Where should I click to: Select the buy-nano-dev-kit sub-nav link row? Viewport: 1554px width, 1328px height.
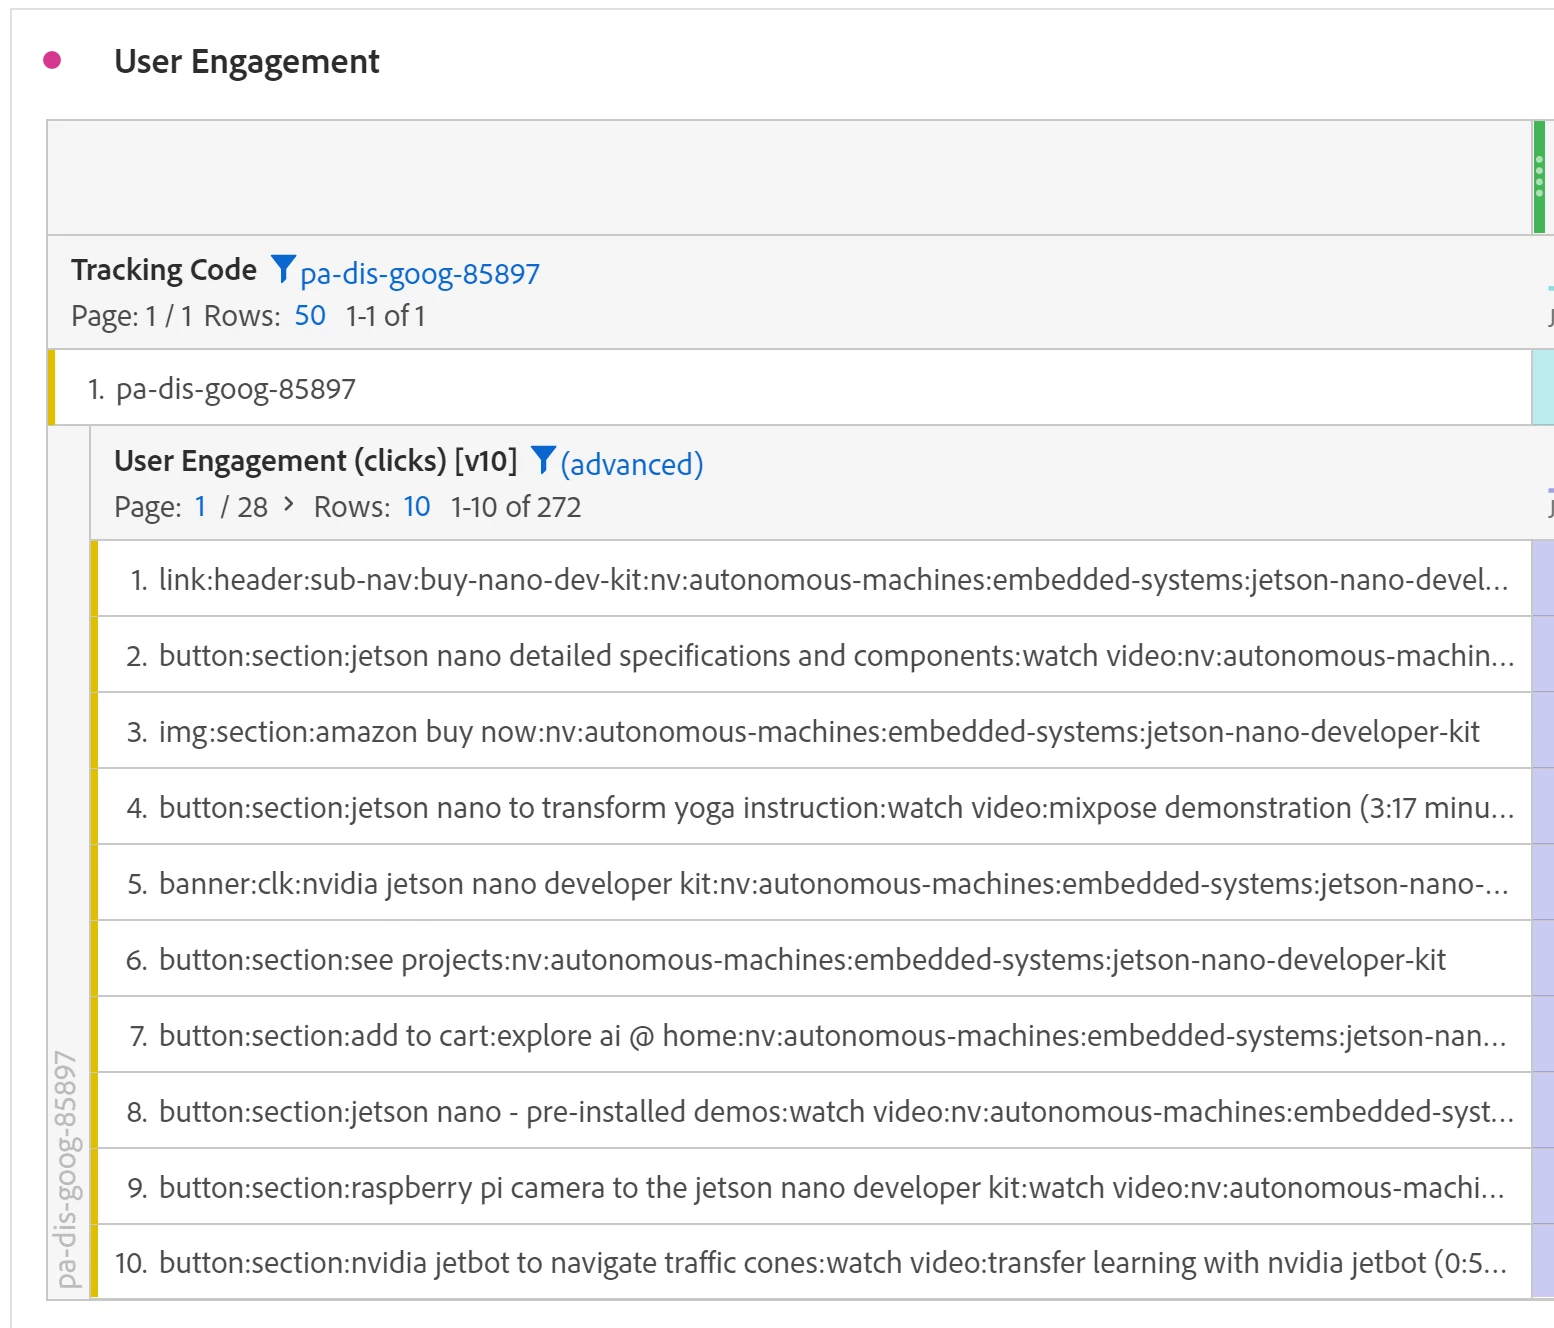click(833, 580)
